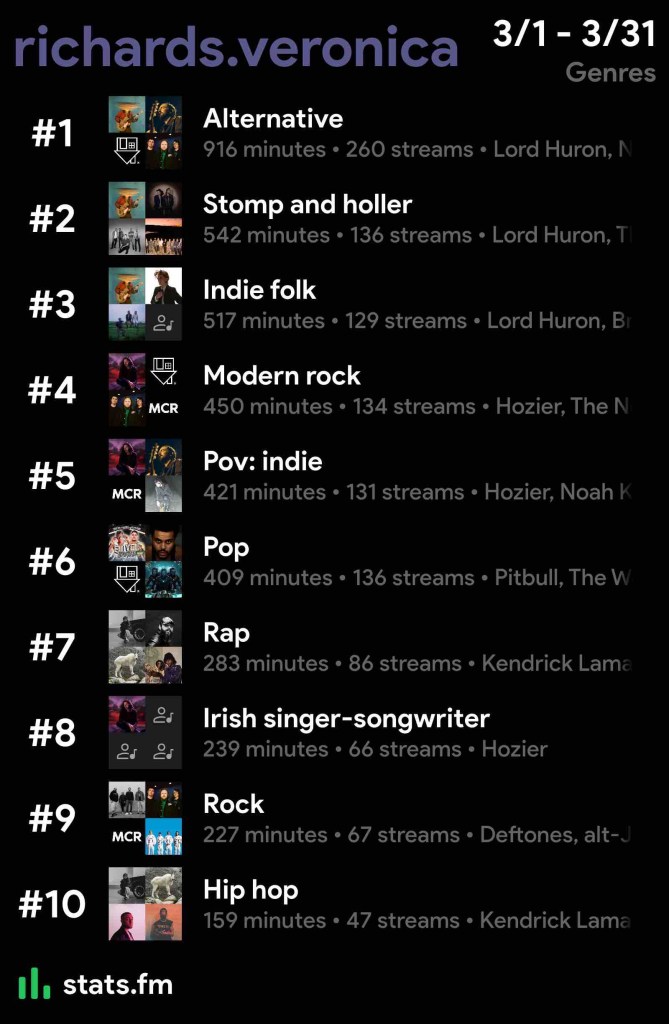
Task: Click the stats.fm brand text
Action: click(118, 984)
